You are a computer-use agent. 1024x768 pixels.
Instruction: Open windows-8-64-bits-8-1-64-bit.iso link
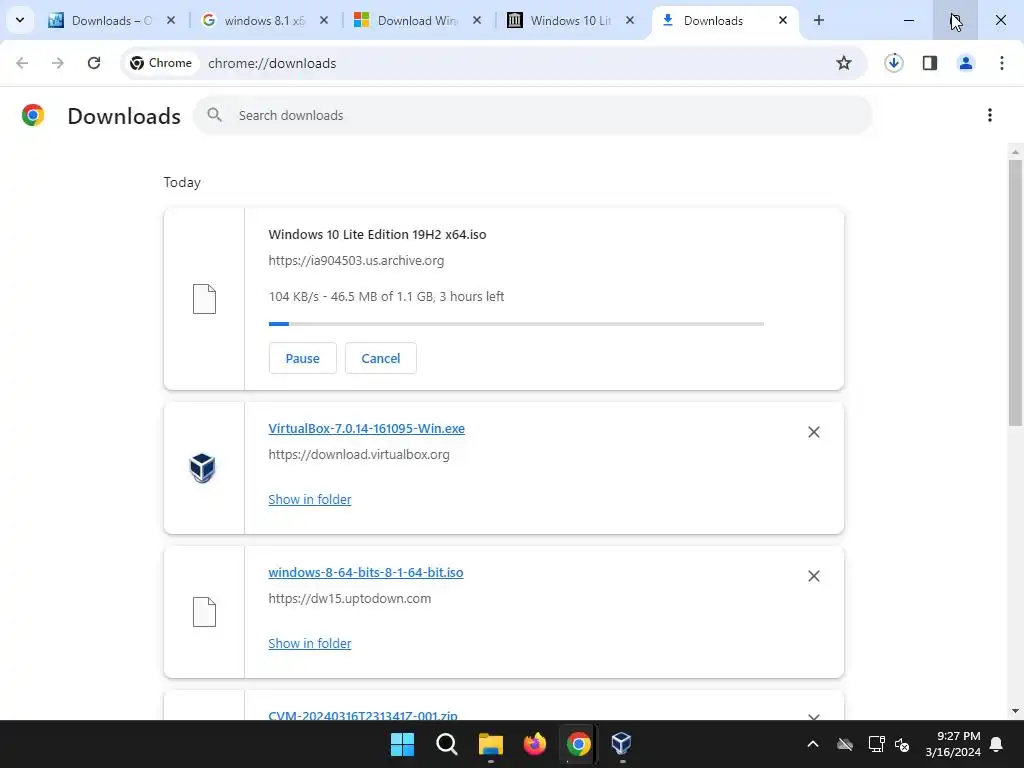point(366,572)
